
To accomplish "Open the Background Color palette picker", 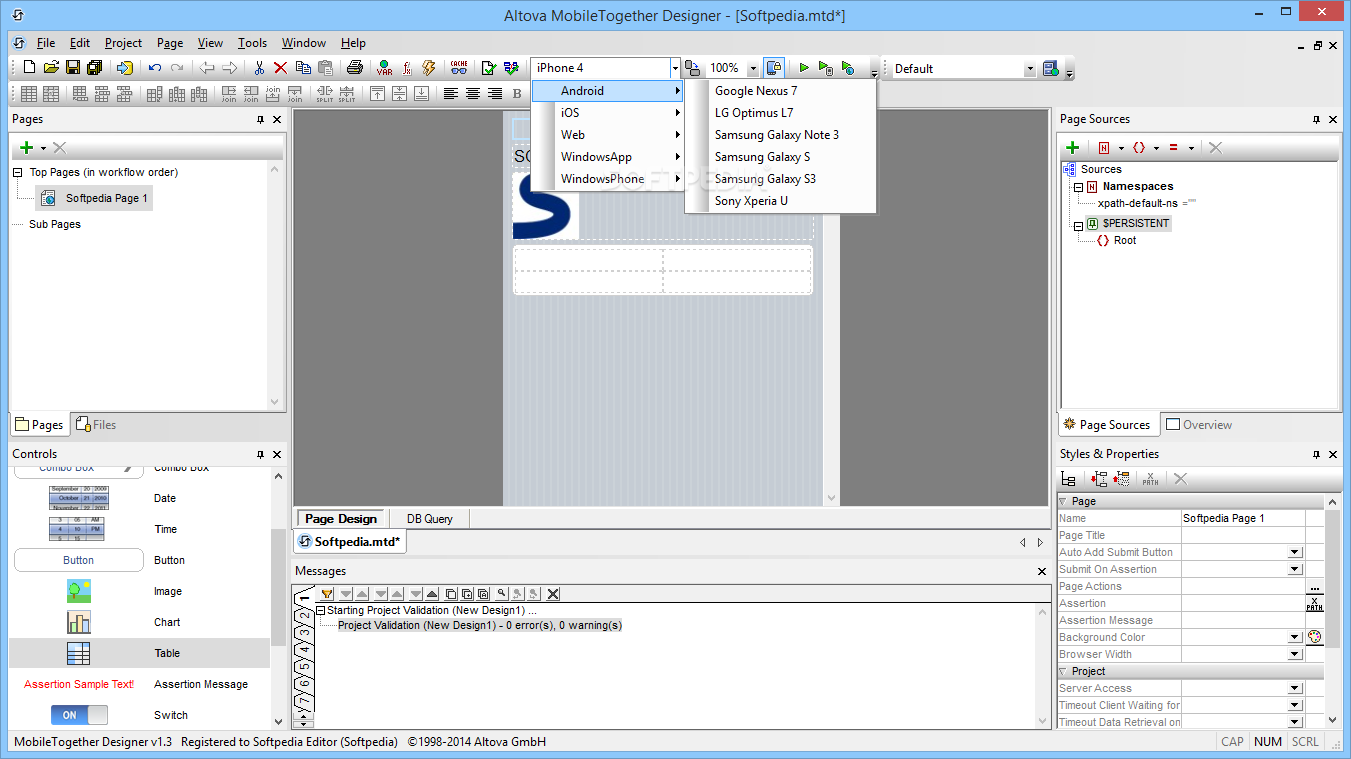I will [x=1315, y=637].
